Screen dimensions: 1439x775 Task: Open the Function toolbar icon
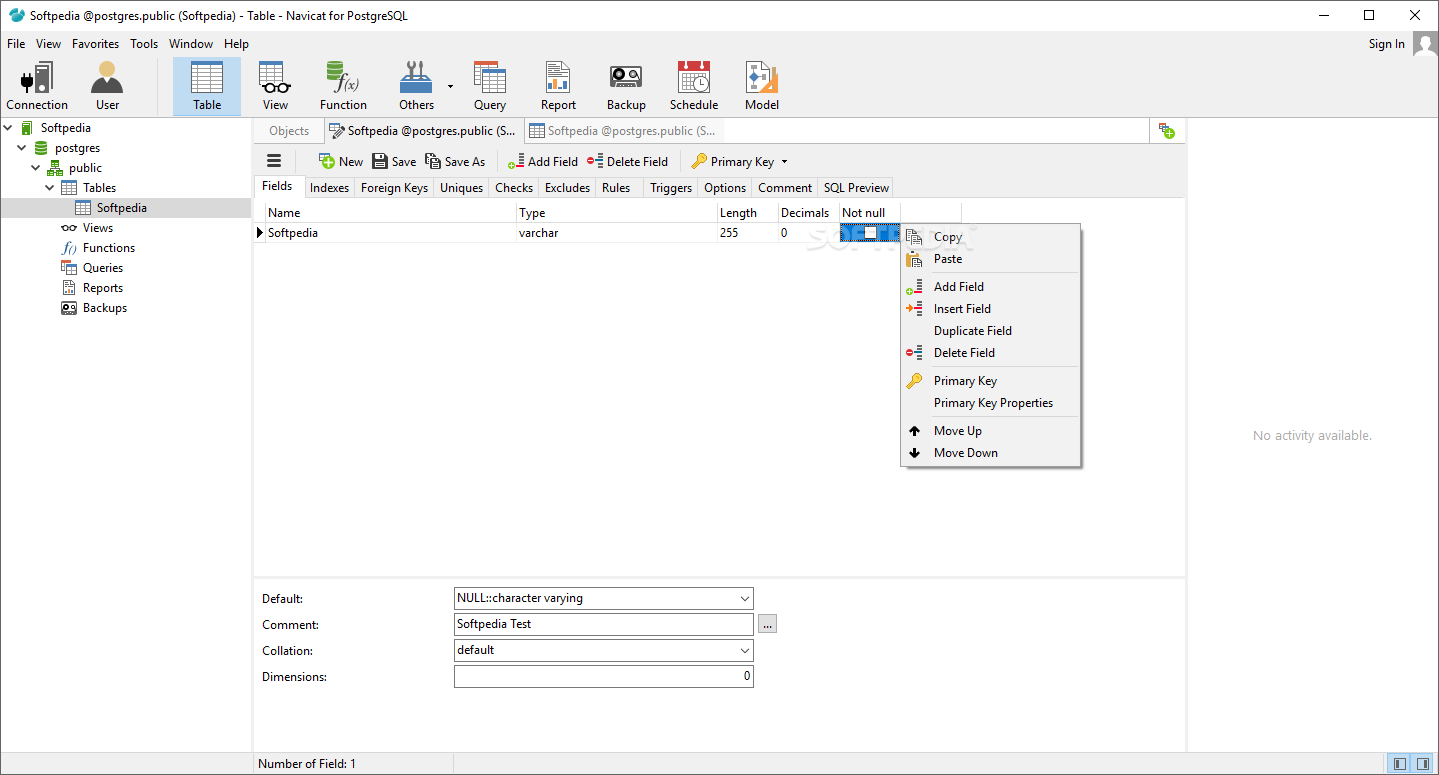343,86
